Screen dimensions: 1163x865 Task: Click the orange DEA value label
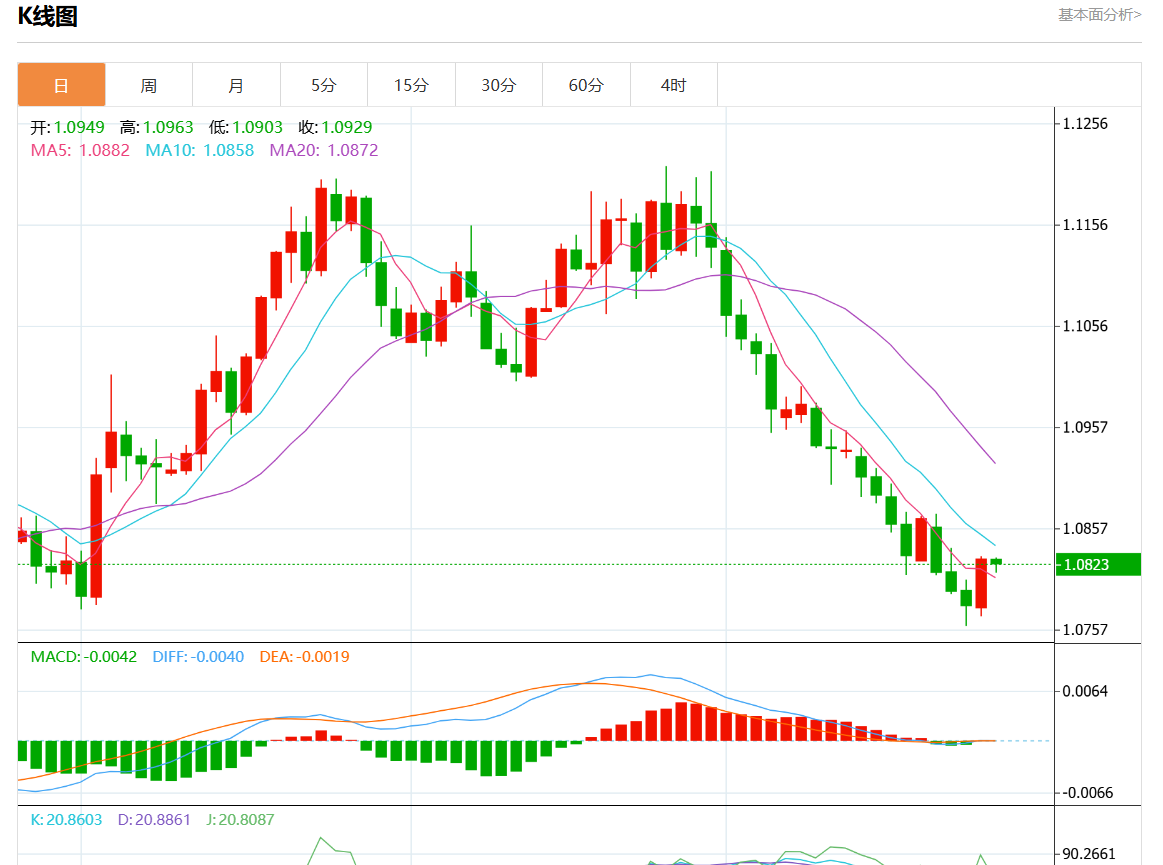[304, 657]
